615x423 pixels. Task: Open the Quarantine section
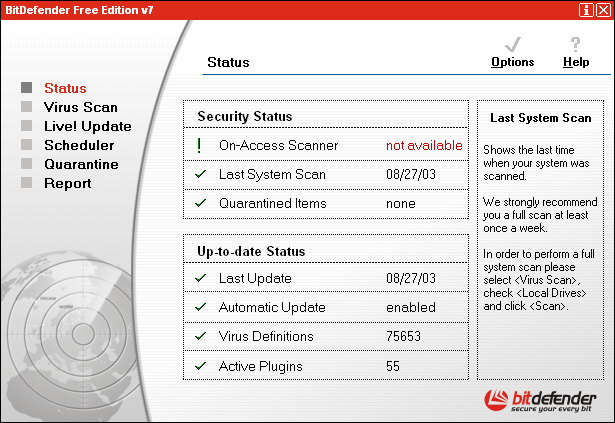81,164
